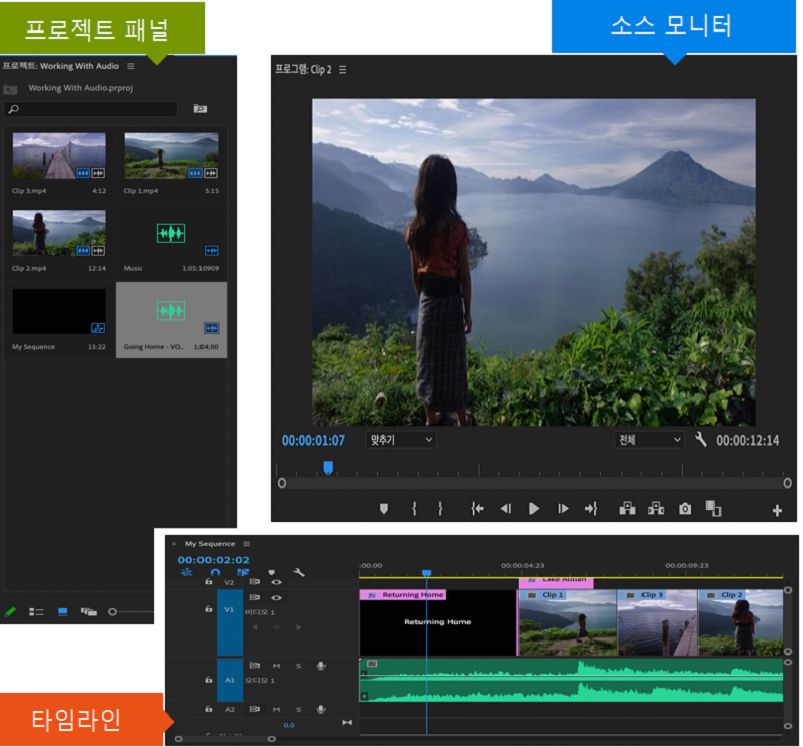Select the audio waveform clip on A1

click(x=571, y=680)
